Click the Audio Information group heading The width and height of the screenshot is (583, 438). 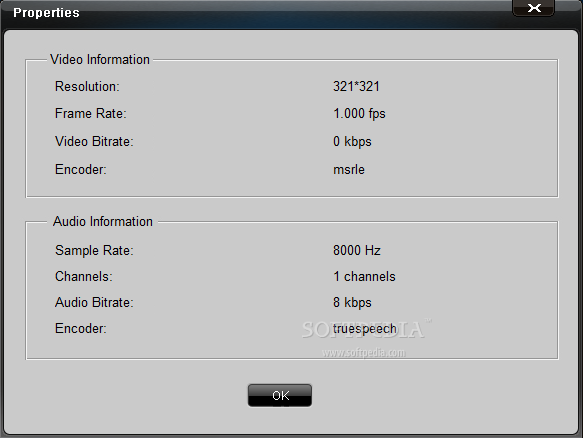pos(103,222)
